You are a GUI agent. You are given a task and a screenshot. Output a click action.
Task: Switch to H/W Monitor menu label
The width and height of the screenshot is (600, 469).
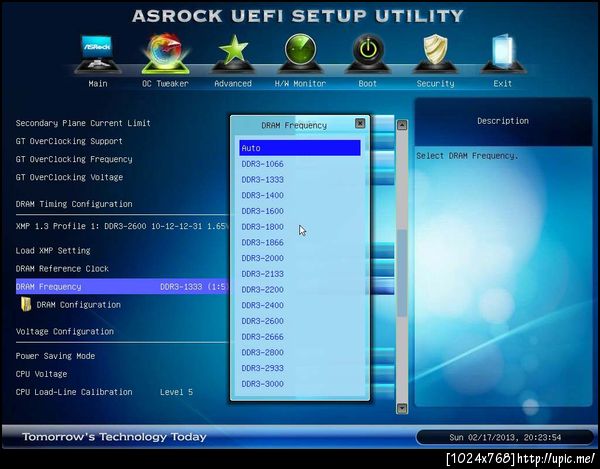300,83
